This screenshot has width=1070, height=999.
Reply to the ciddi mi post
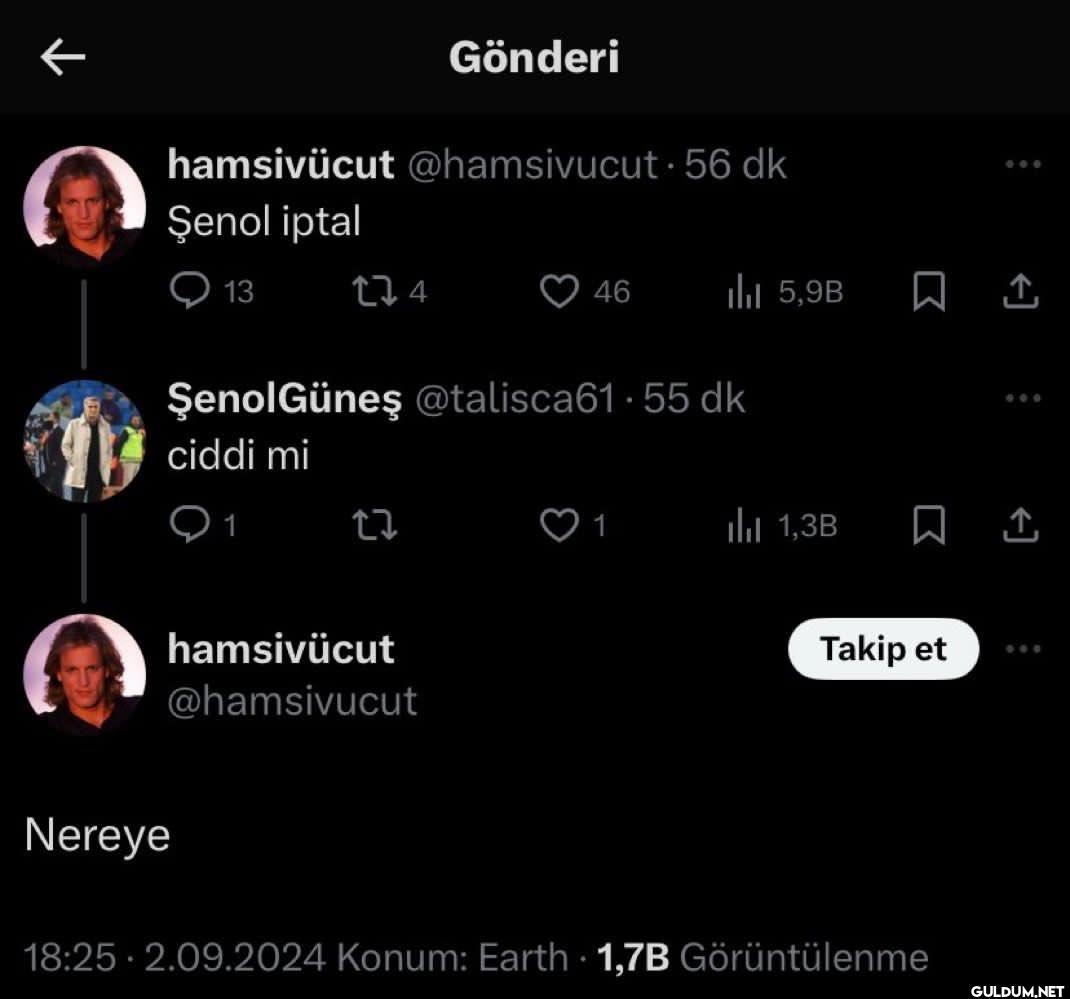tap(203, 525)
